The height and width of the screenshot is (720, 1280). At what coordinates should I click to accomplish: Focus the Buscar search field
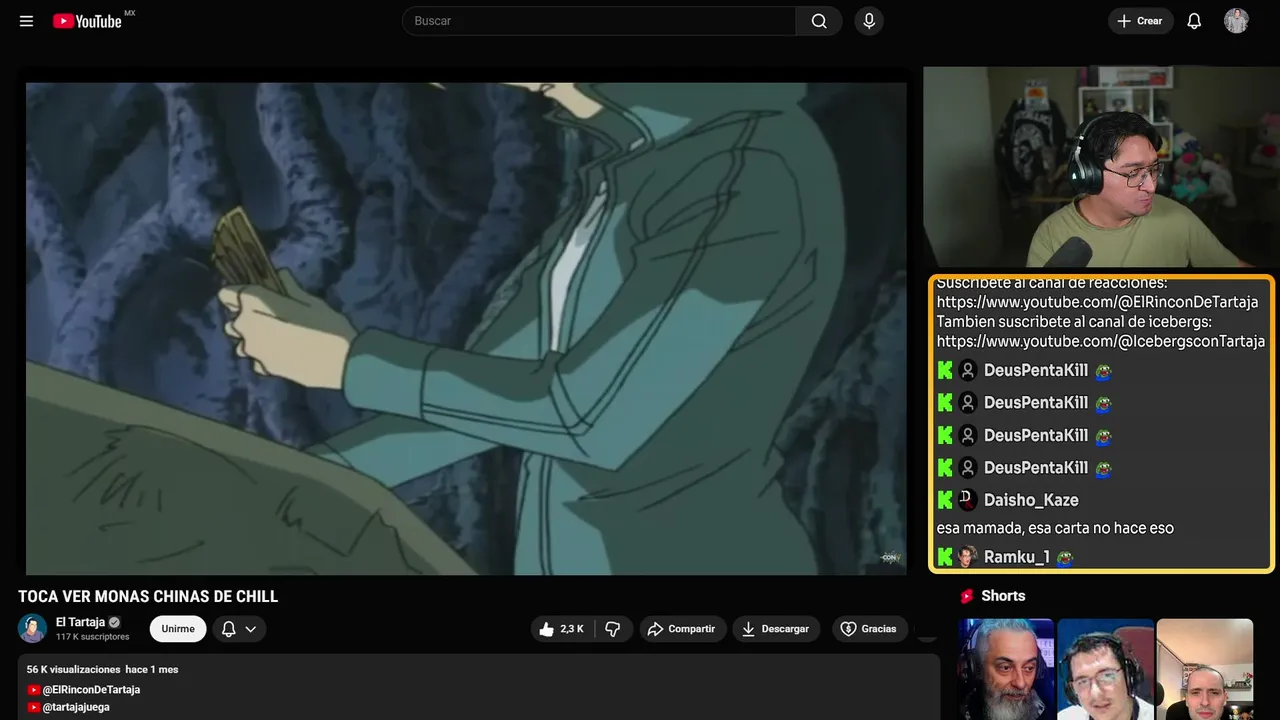[599, 21]
